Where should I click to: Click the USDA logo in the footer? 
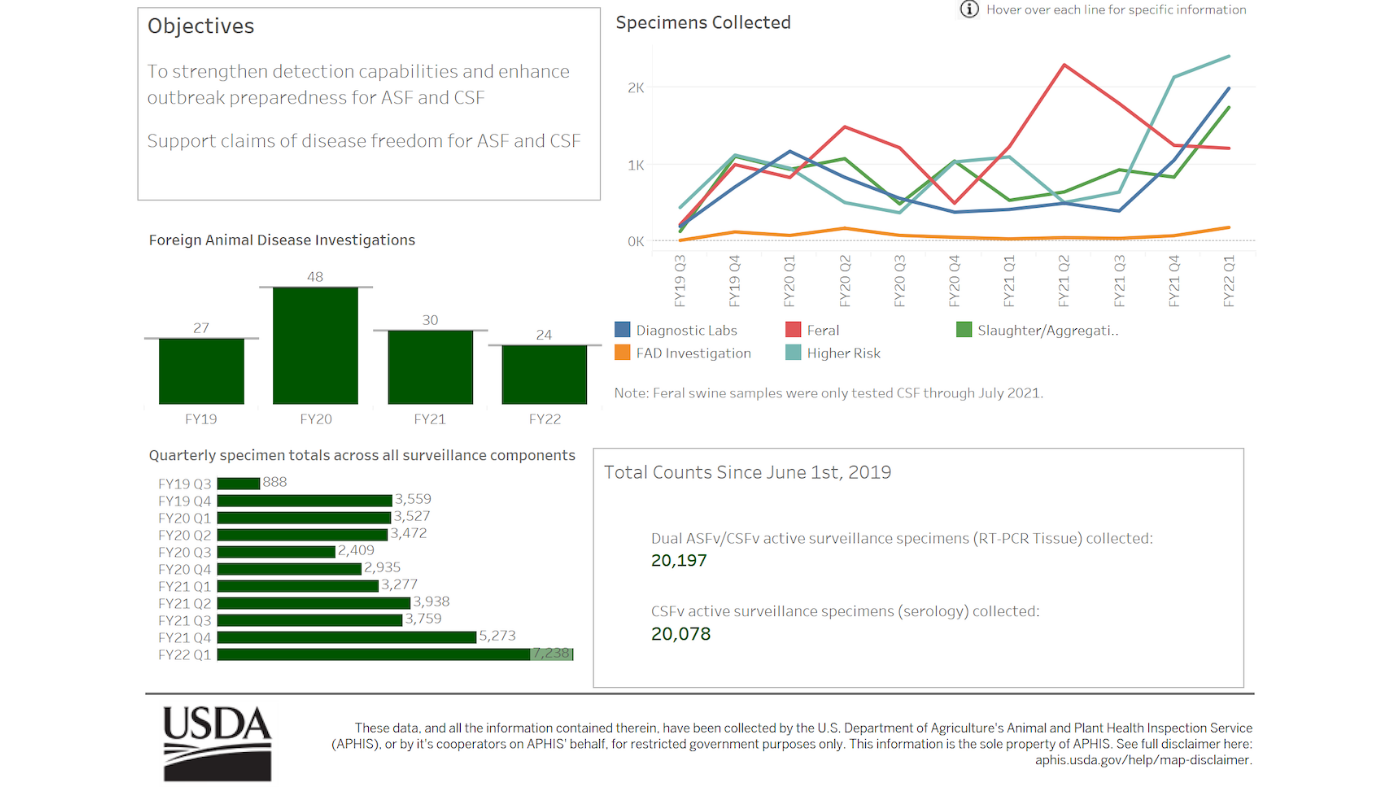pos(216,742)
